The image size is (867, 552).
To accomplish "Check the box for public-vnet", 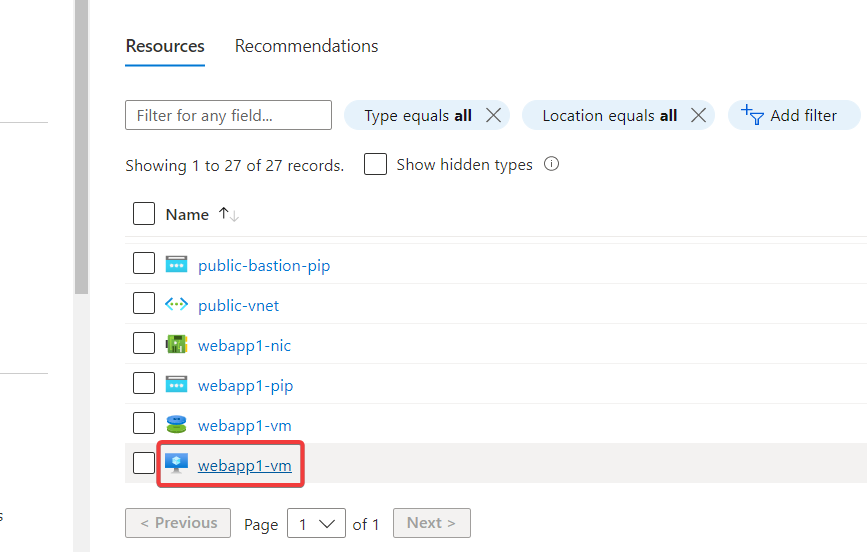I will 144,305.
